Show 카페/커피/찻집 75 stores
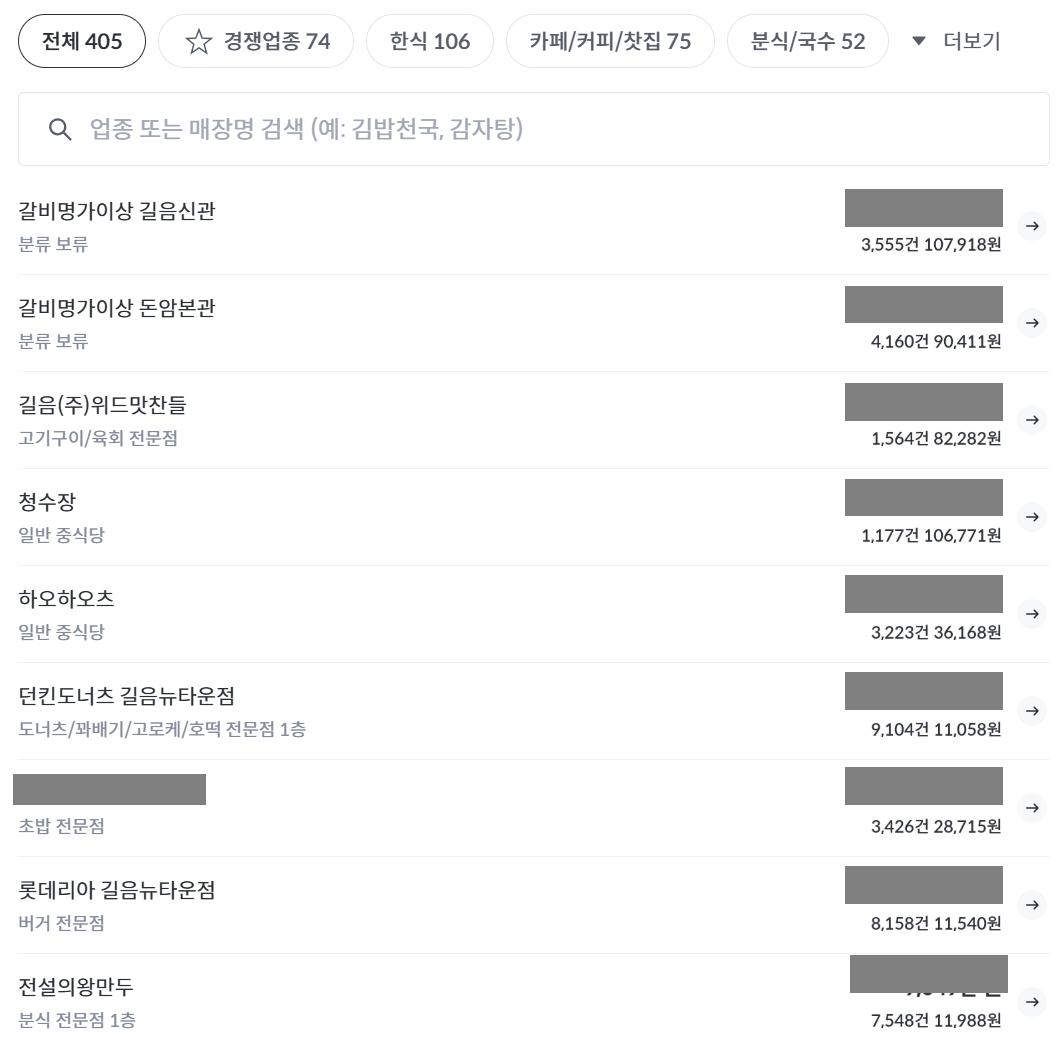The width and height of the screenshot is (1060, 1044). 610,42
